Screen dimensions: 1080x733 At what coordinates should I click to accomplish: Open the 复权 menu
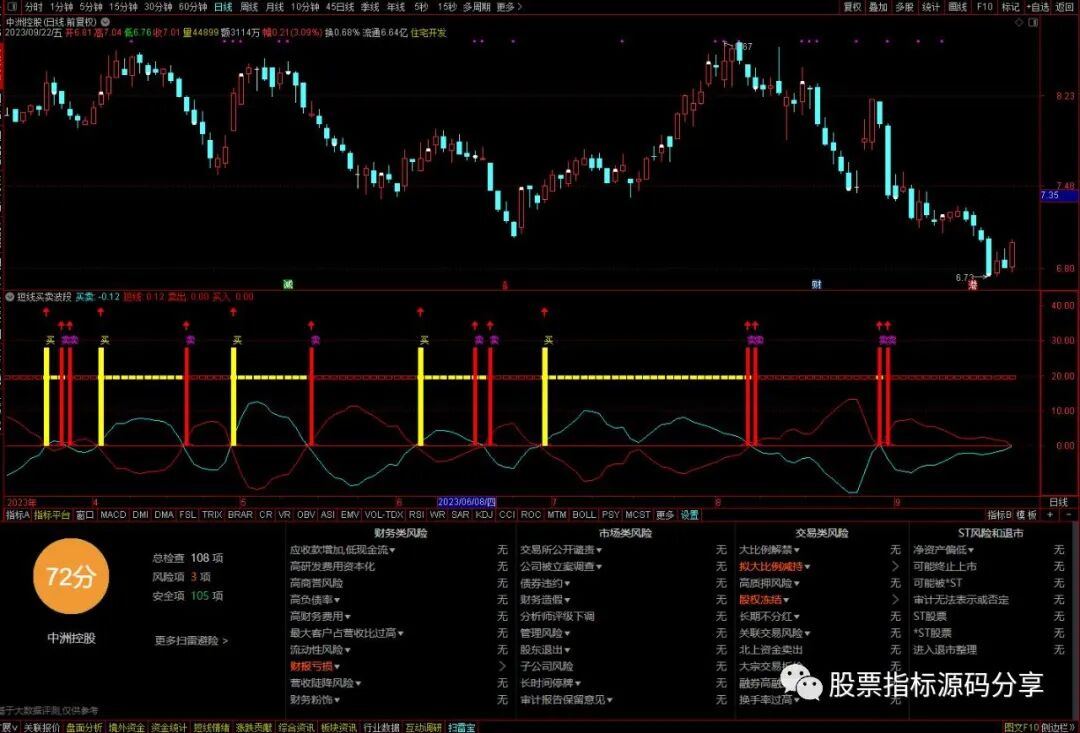click(x=852, y=7)
